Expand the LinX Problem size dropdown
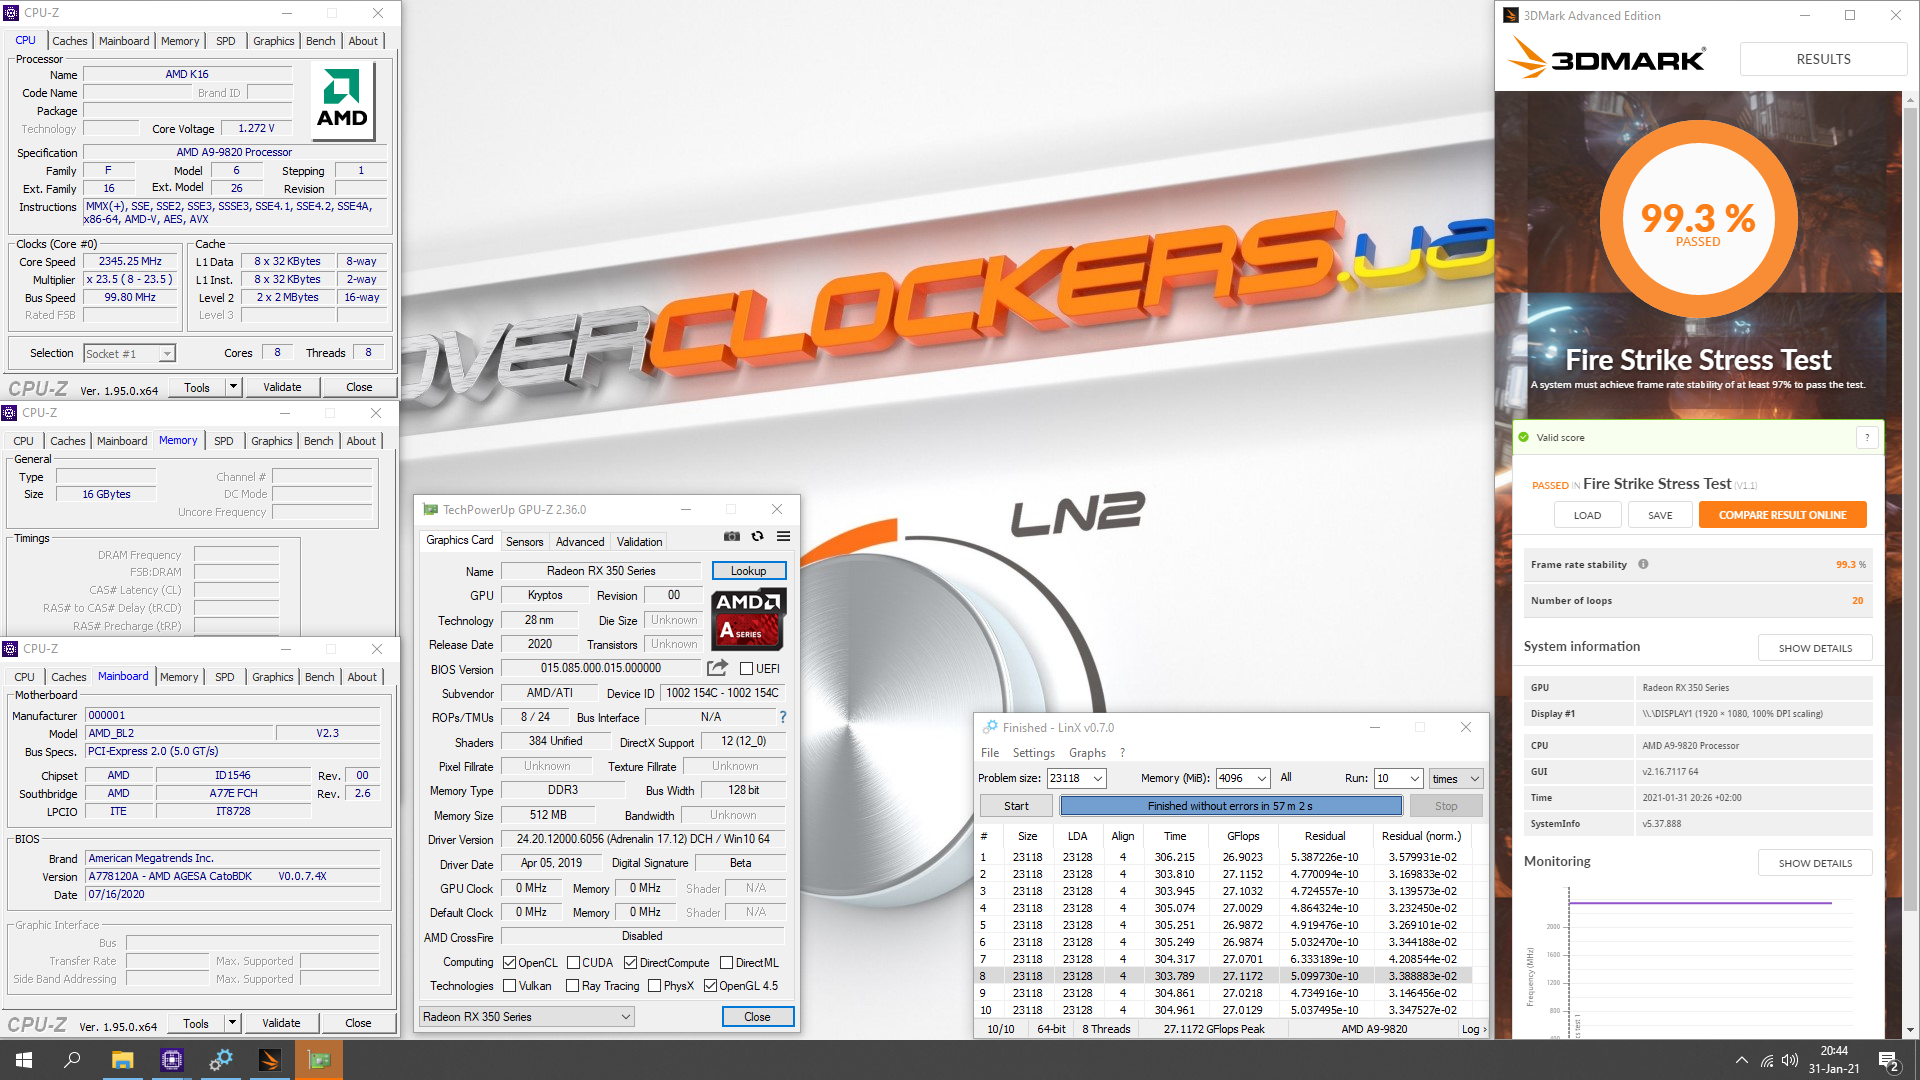 coord(1098,778)
